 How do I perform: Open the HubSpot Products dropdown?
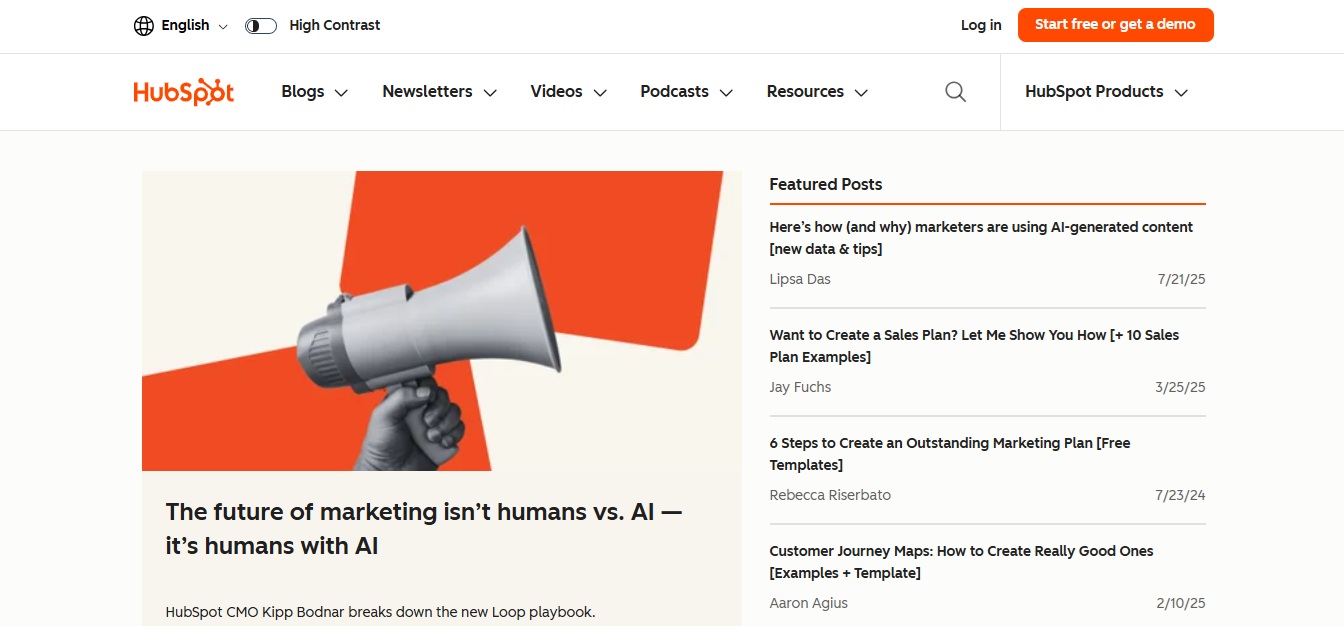pos(1105,92)
